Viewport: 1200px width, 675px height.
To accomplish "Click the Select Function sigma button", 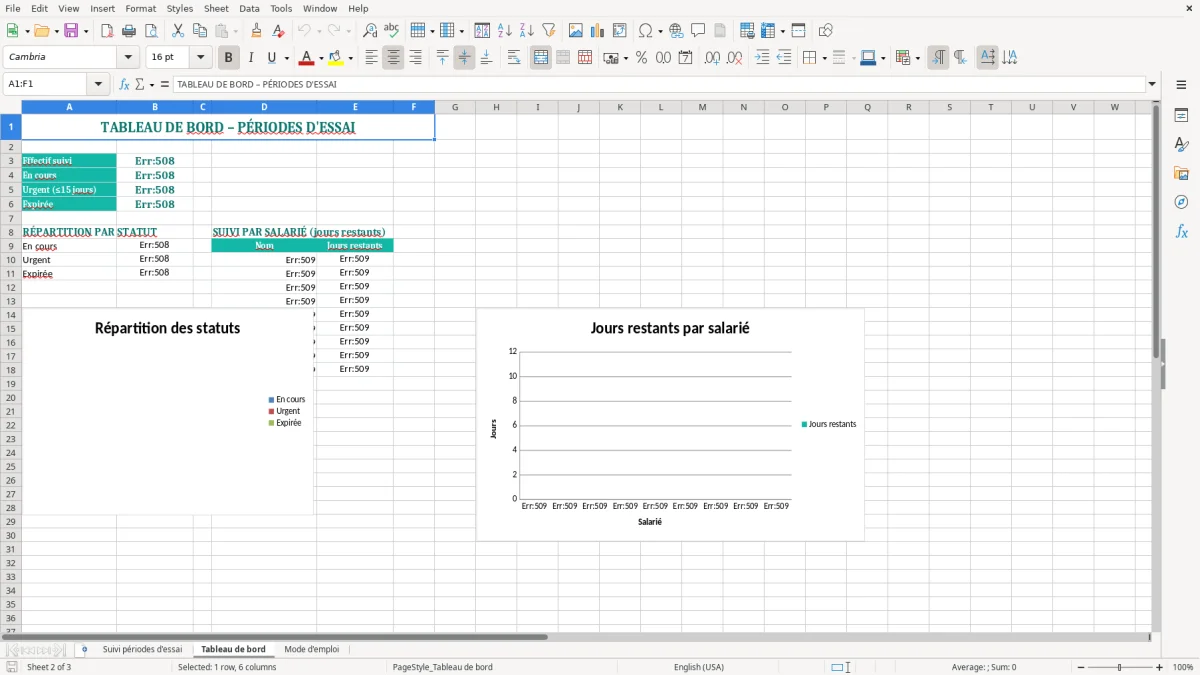I will click(x=139, y=85).
